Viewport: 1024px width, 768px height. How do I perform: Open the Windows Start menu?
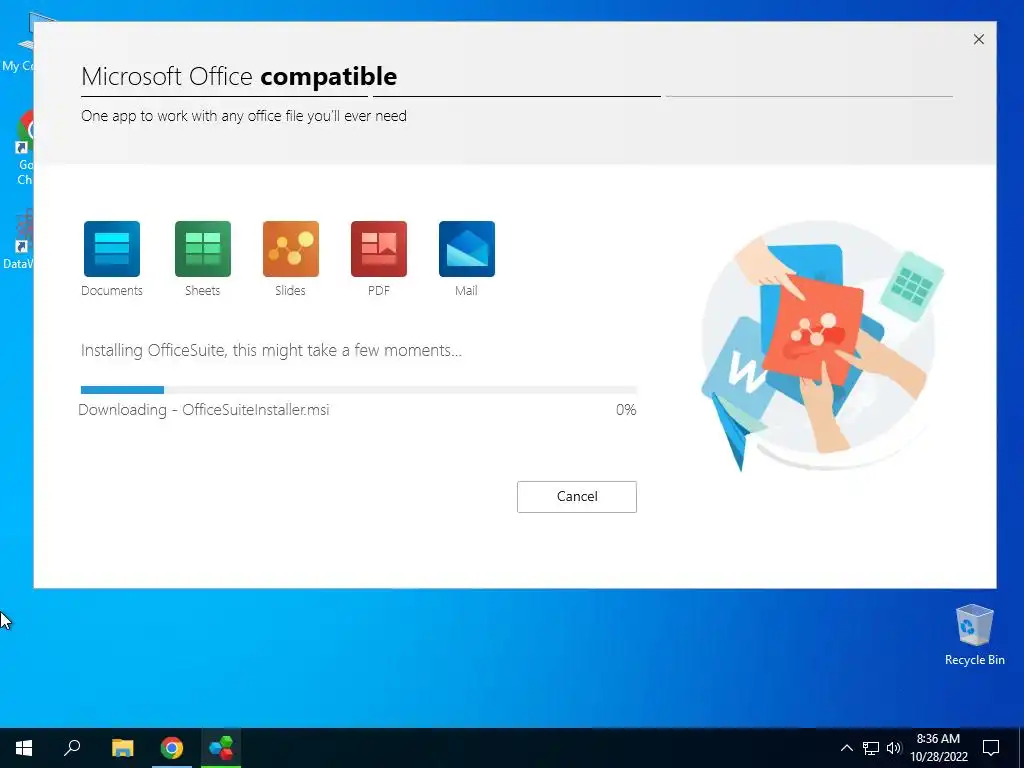pyautogui.click(x=24, y=748)
